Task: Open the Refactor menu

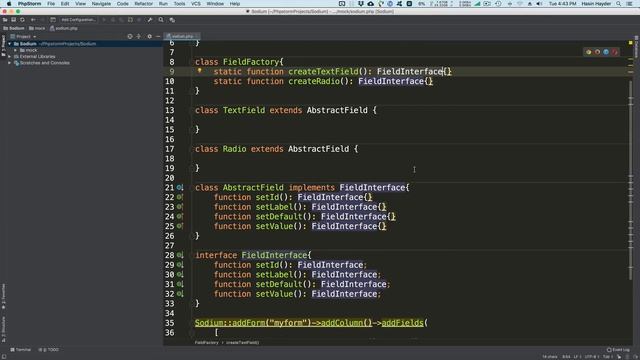Action: pos(143,4)
